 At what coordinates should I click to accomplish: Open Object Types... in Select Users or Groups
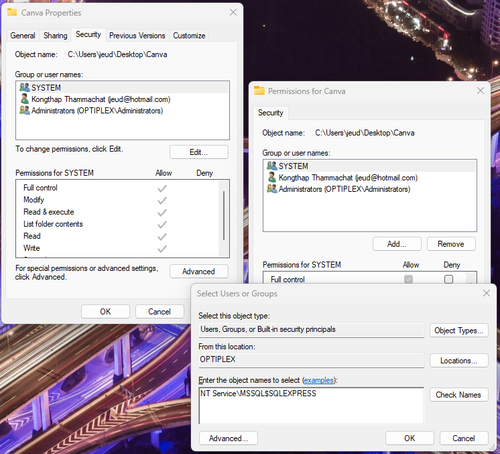(459, 330)
